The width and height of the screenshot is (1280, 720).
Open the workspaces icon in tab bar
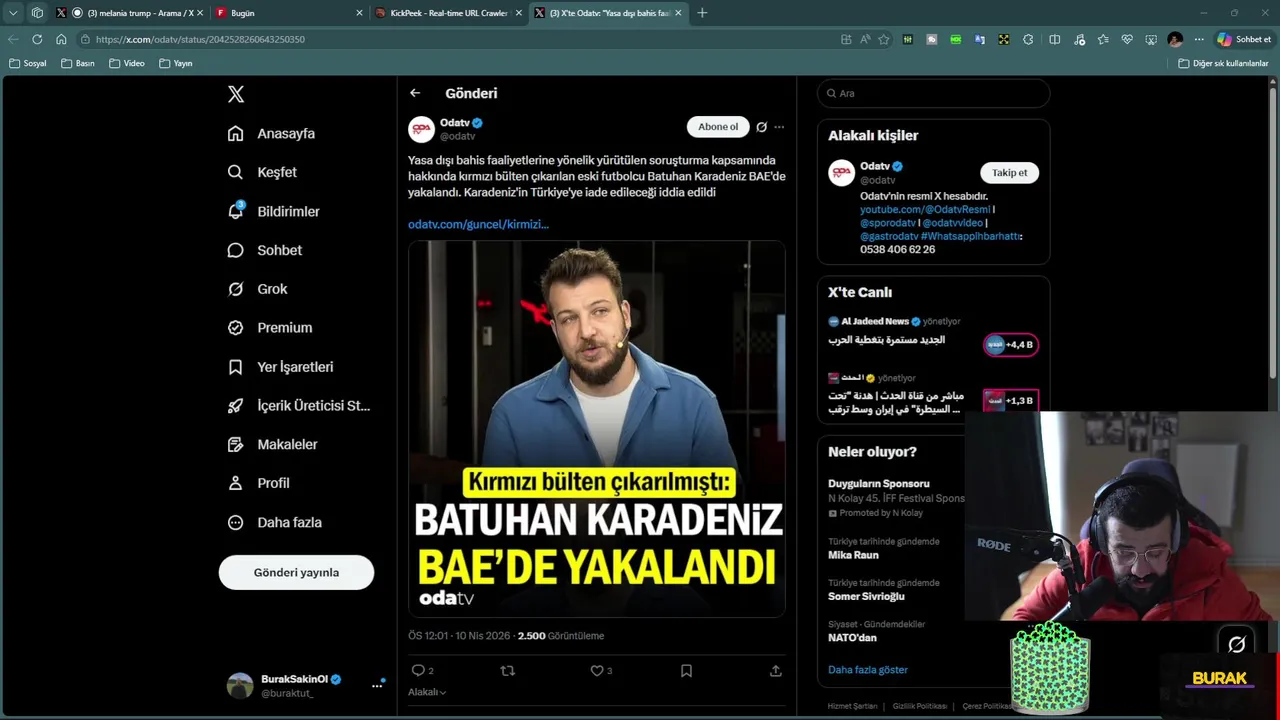[x=38, y=13]
